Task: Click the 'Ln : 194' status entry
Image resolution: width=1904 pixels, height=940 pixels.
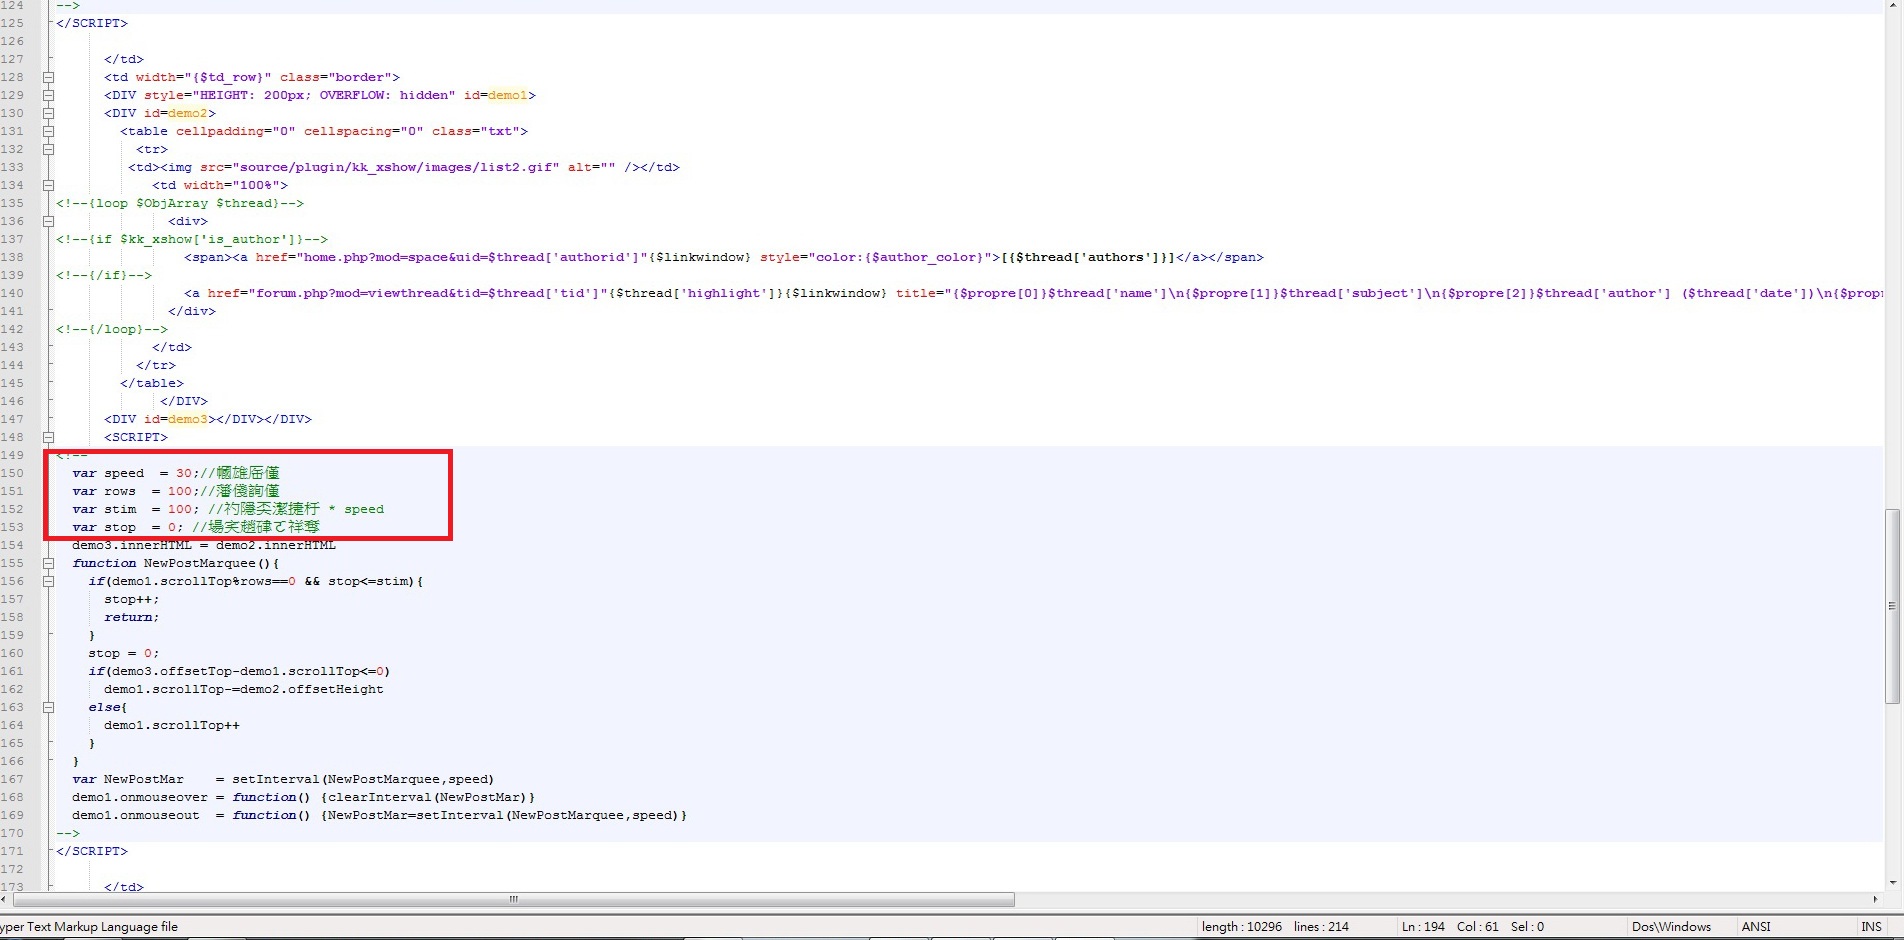Action: 1423,927
